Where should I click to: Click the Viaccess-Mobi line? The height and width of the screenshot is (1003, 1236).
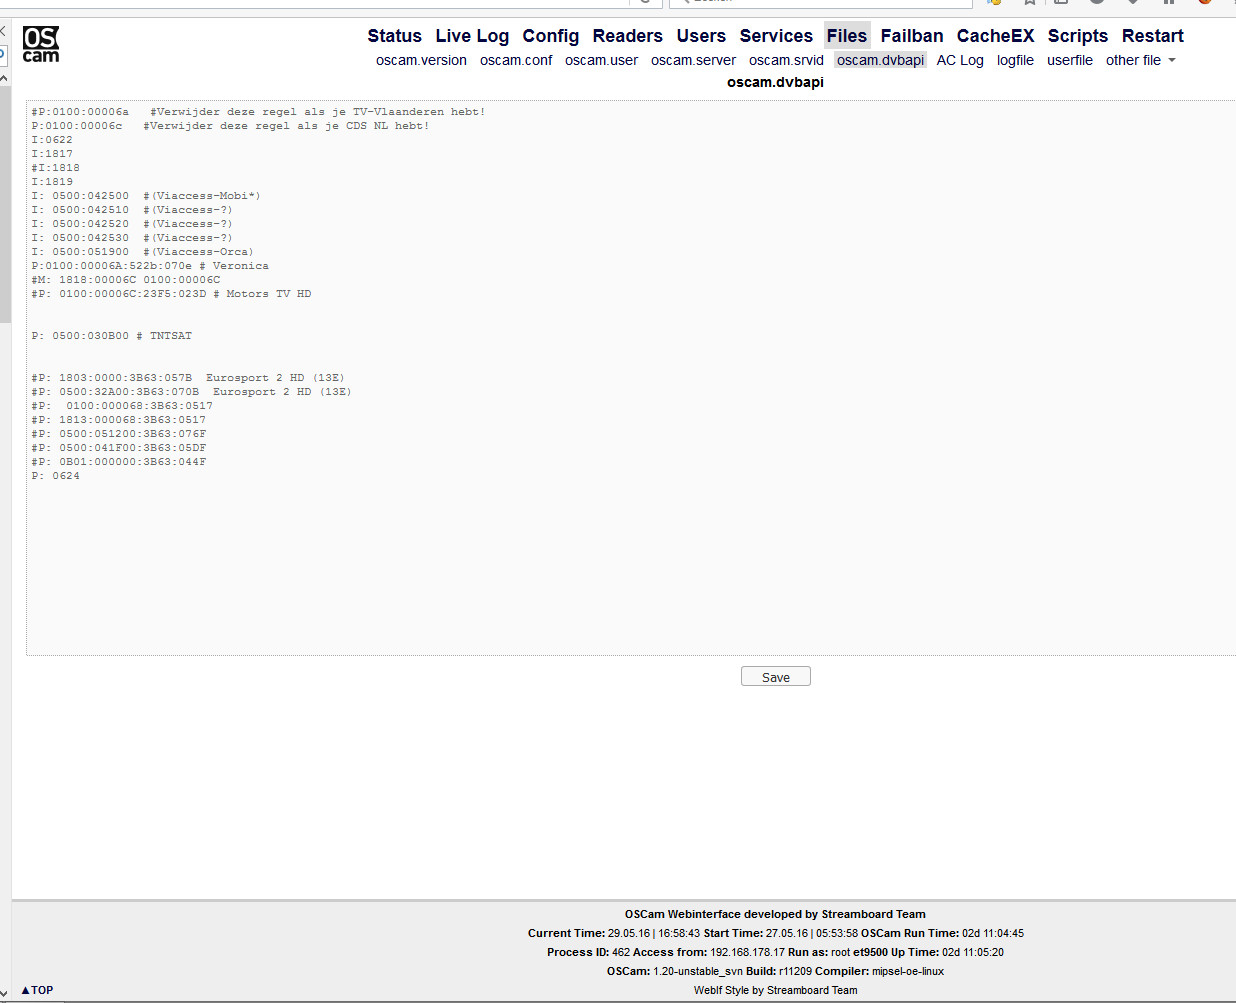[x=146, y=196]
